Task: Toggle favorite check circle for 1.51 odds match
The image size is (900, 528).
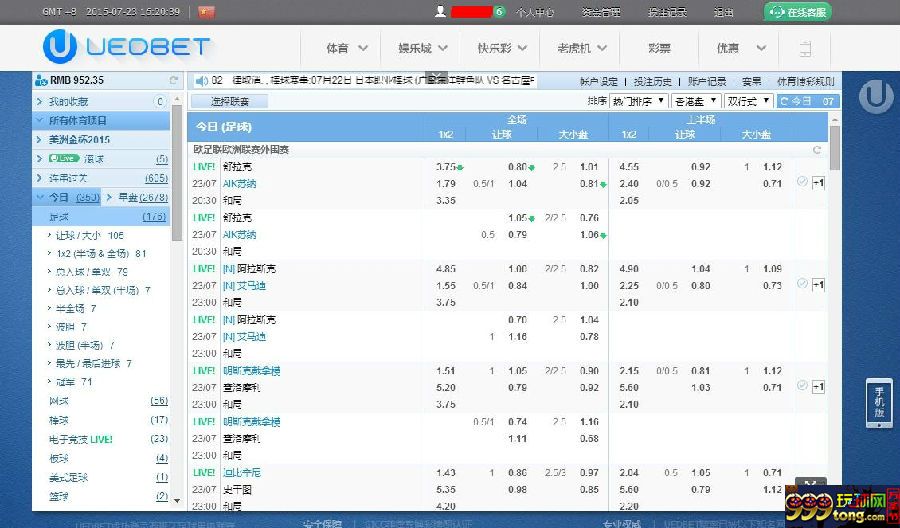Action: coord(802,385)
